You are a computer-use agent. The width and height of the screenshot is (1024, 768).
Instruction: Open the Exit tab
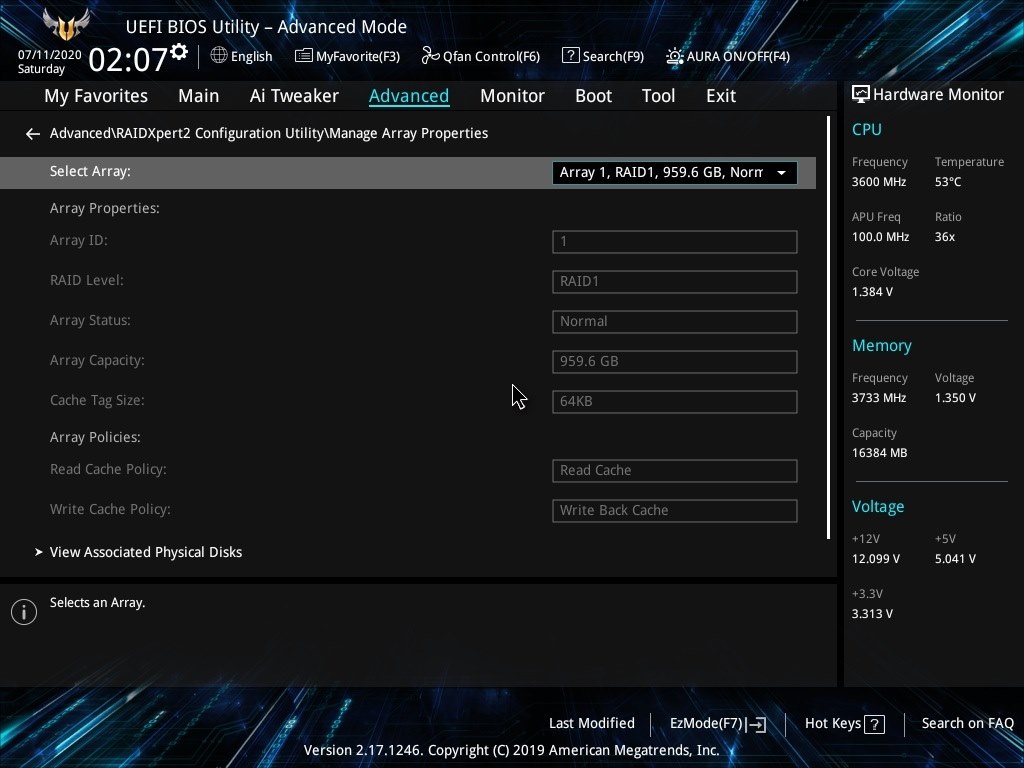tap(721, 96)
